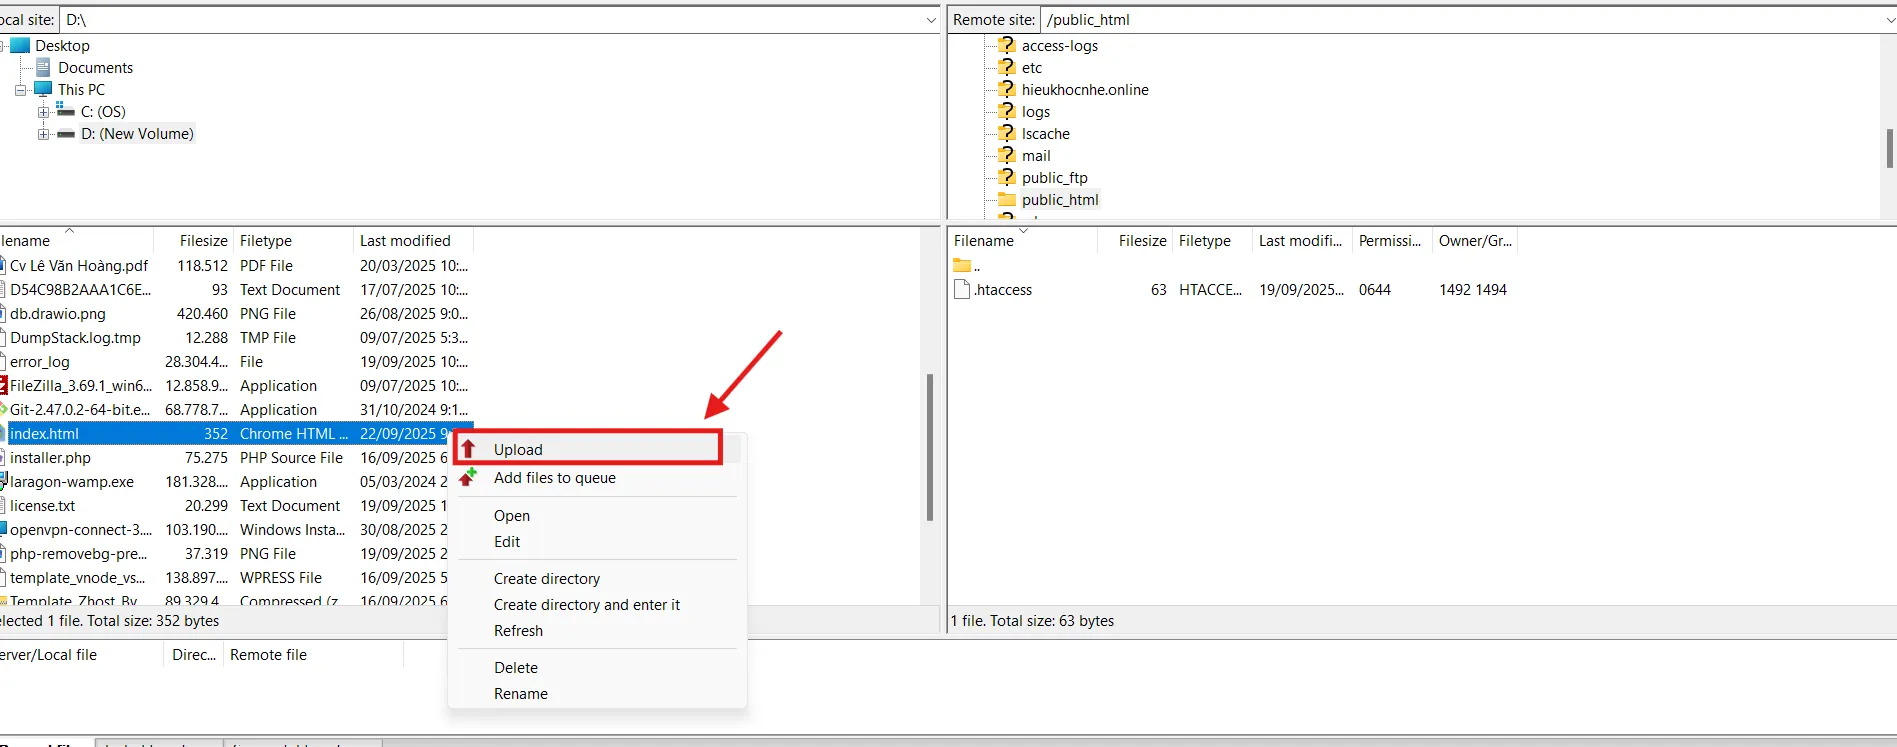Image resolution: width=1897 pixels, height=747 pixels.
Task: Click the parent directory folder icon
Action: coord(962,265)
